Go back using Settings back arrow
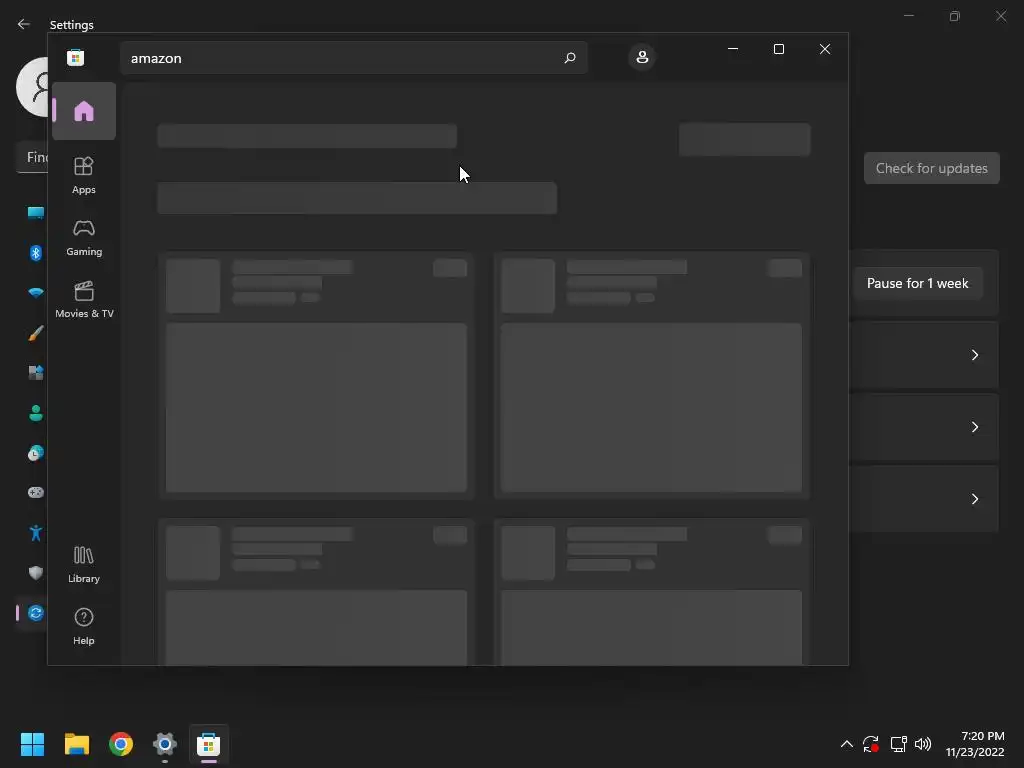This screenshot has height=768, width=1024. click(x=24, y=24)
